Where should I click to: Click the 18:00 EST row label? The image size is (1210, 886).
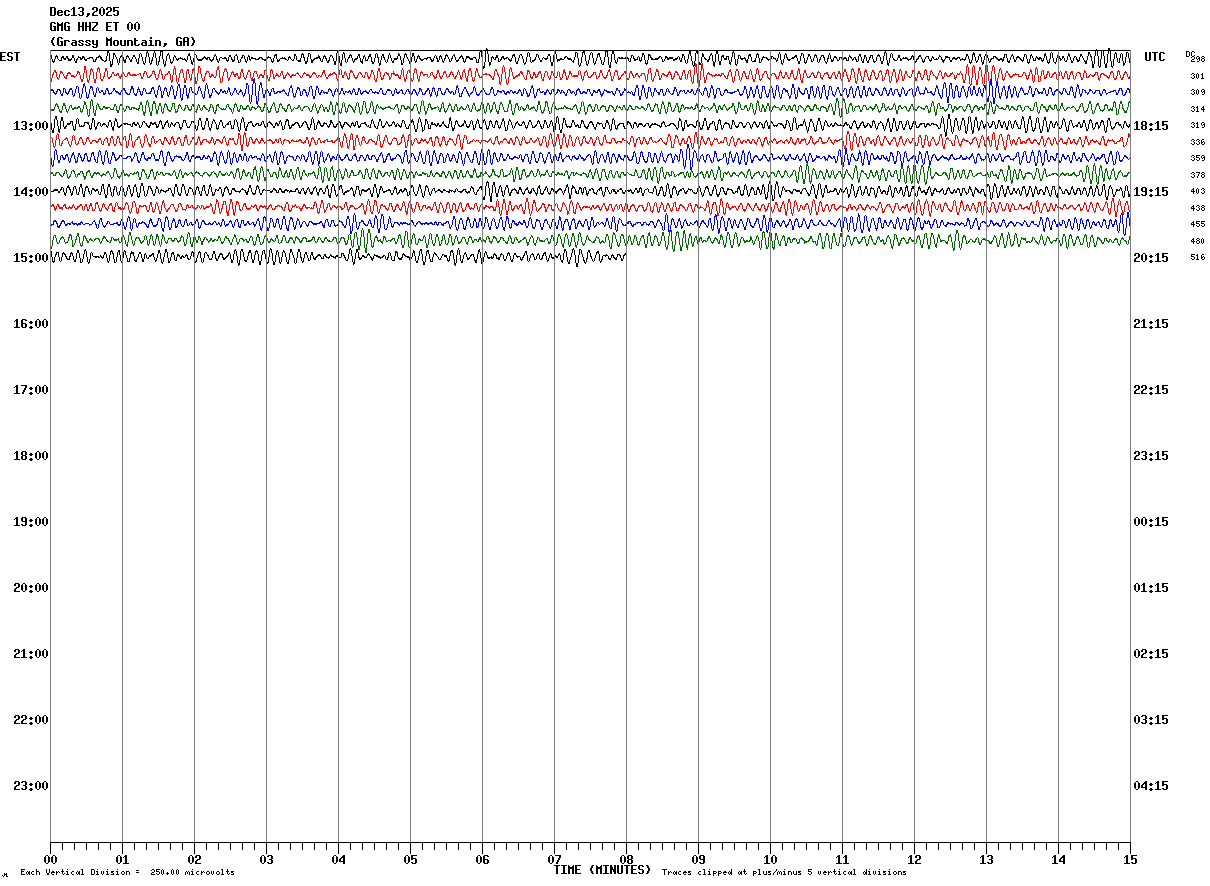(31, 456)
